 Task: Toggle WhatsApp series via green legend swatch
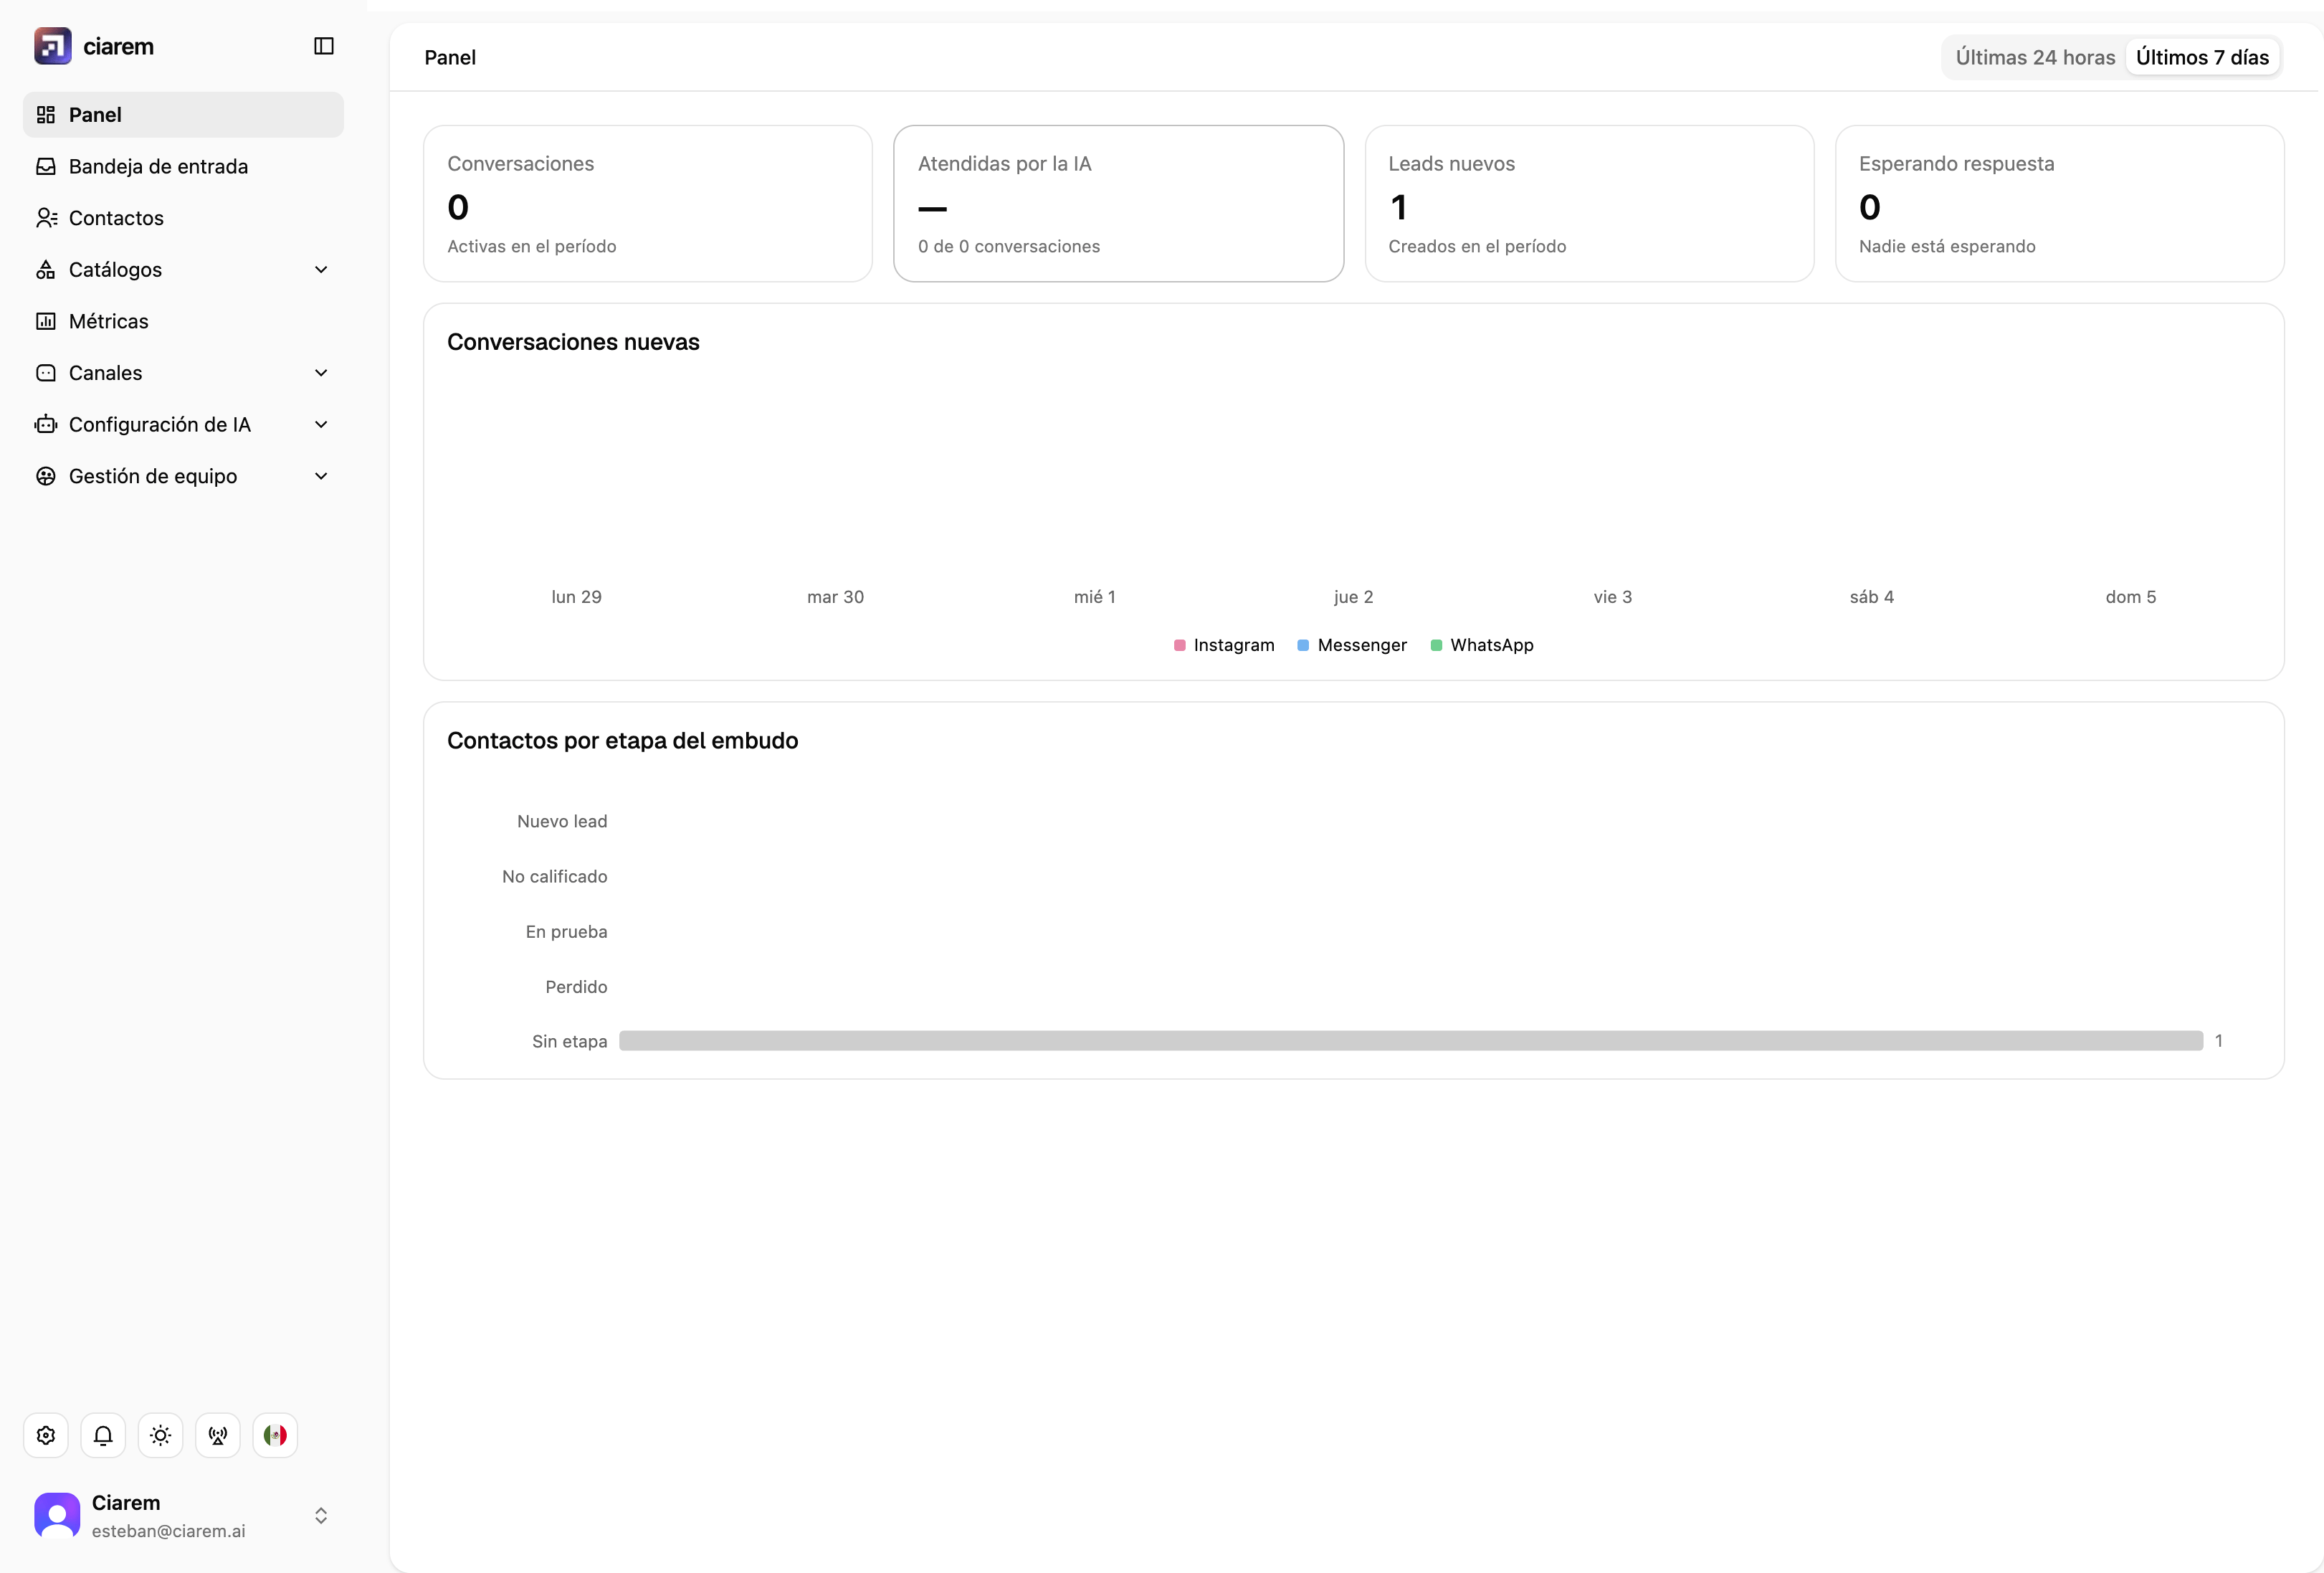click(1436, 645)
